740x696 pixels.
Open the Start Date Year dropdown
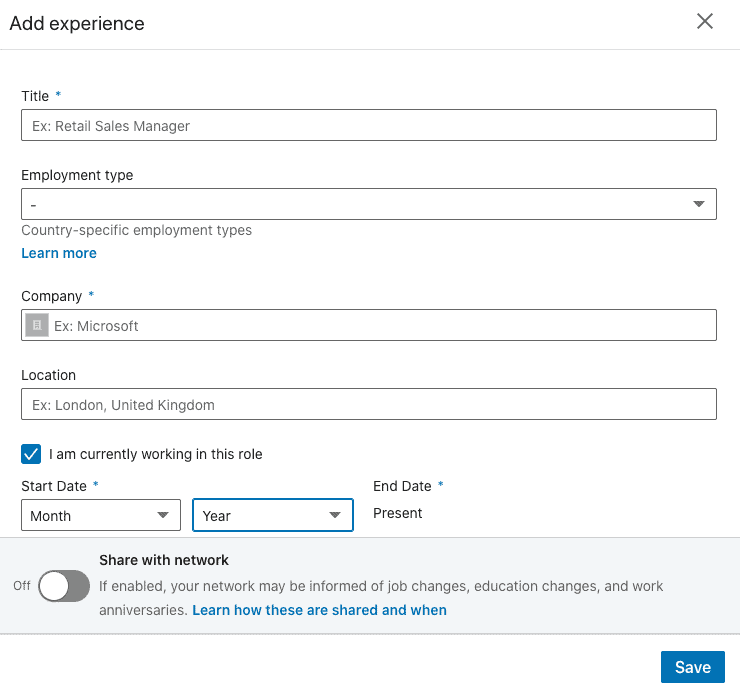[x=273, y=515]
